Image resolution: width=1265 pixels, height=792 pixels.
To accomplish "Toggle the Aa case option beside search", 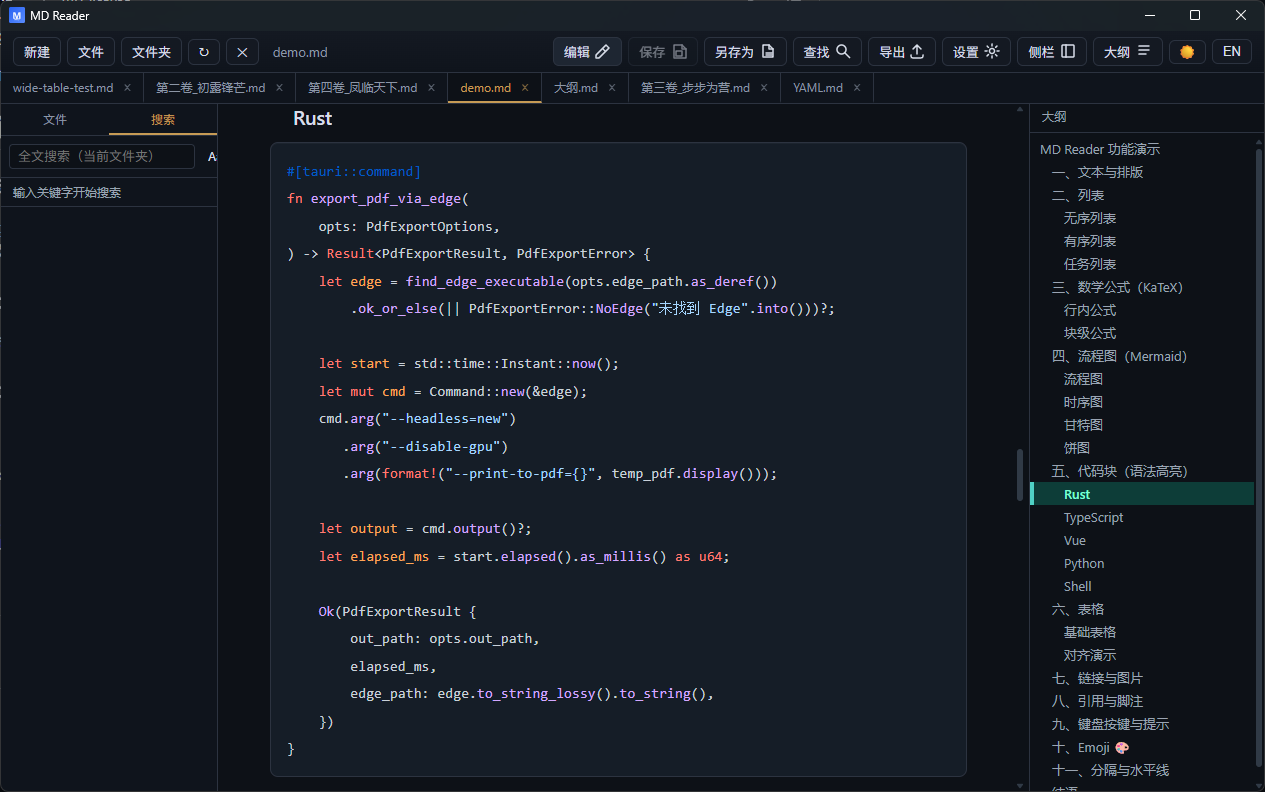I will click(x=212, y=156).
